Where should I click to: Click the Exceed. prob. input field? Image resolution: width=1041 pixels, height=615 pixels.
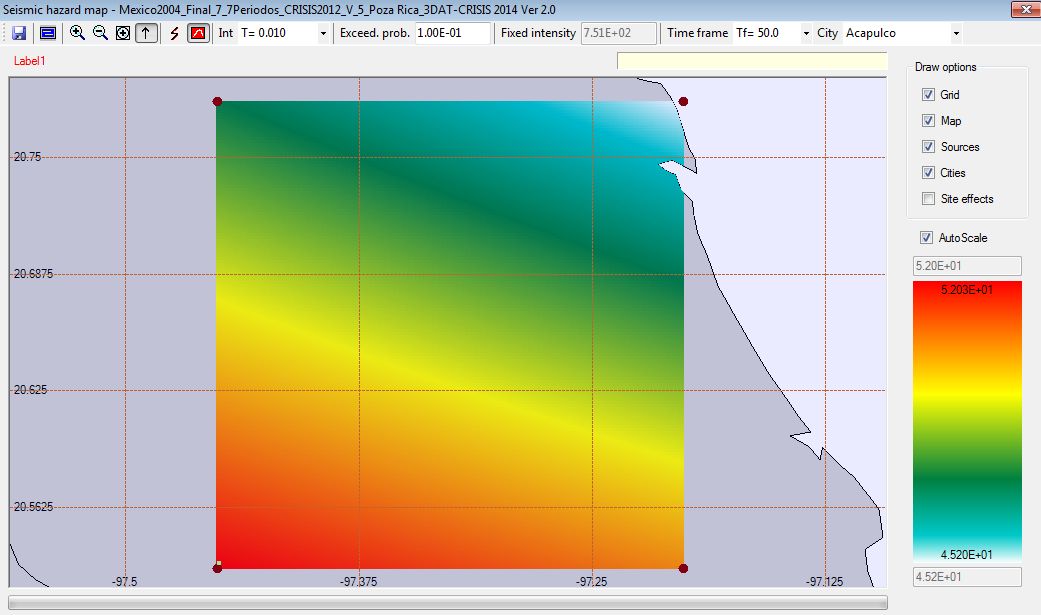[x=452, y=34]
